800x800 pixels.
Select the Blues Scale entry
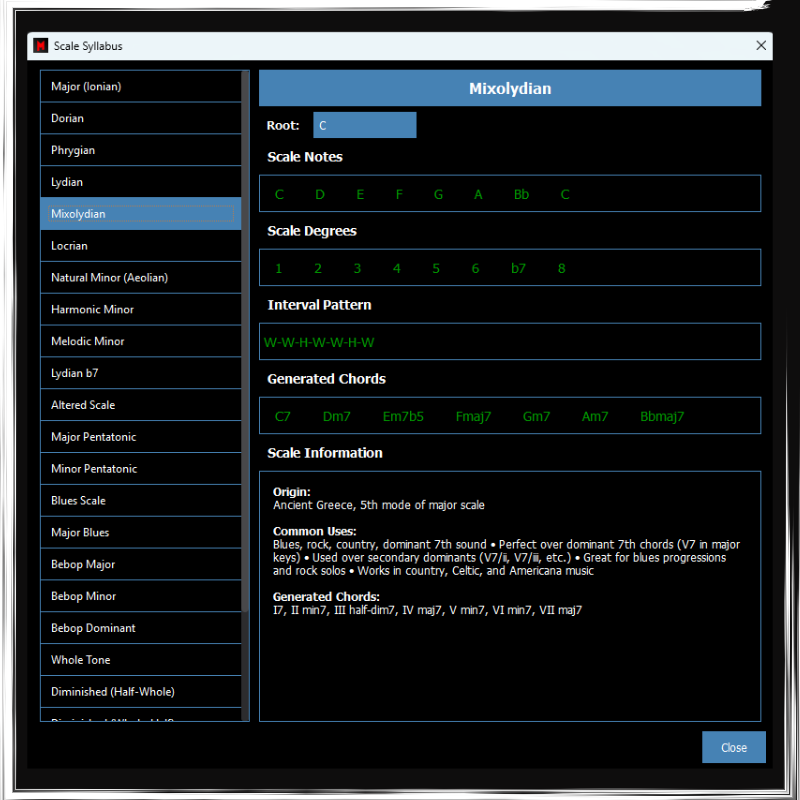click(140, 501)
